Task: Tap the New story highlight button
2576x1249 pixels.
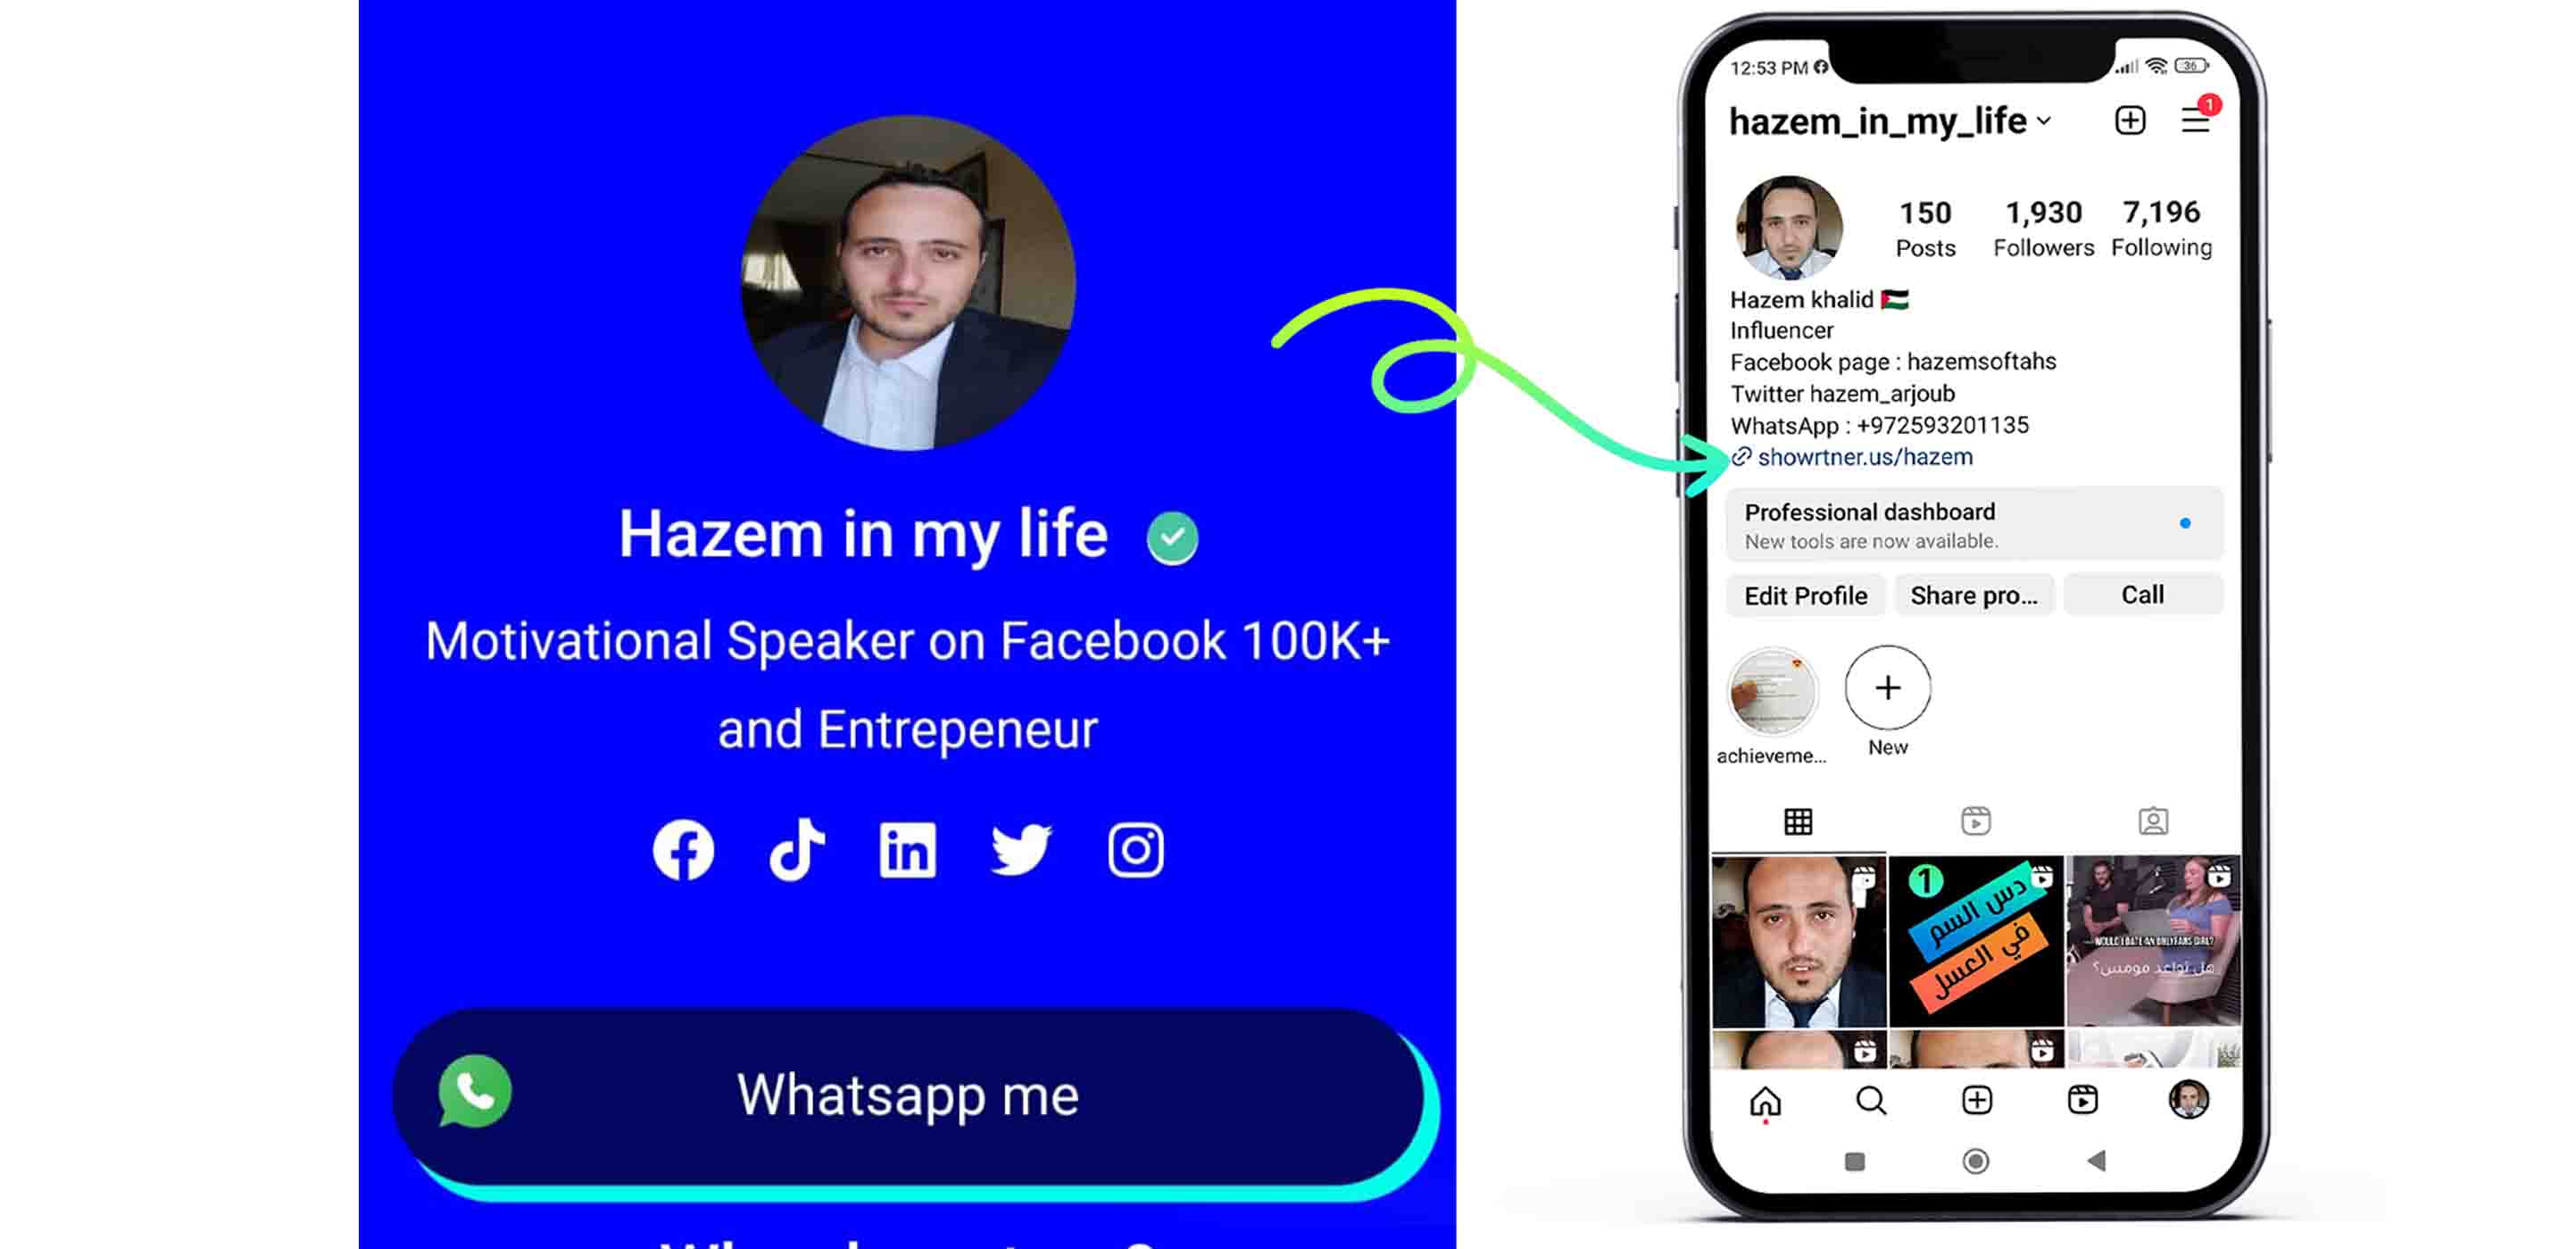Action: [1886, 687]
